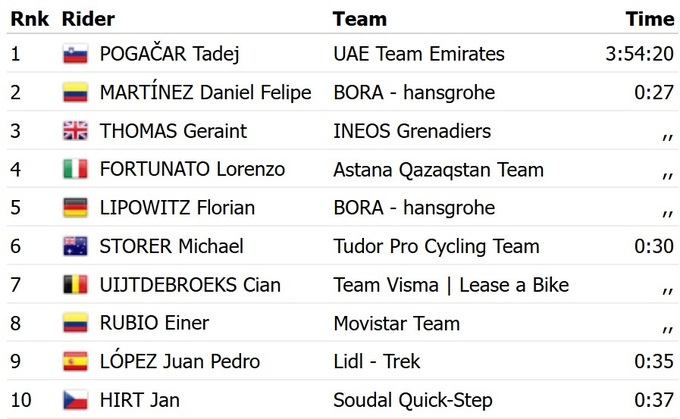Image resolution: width=680 pixels, height=419 pixels.
Task: Click the British flag next to Thomas
Action: [x=75, y=131]
